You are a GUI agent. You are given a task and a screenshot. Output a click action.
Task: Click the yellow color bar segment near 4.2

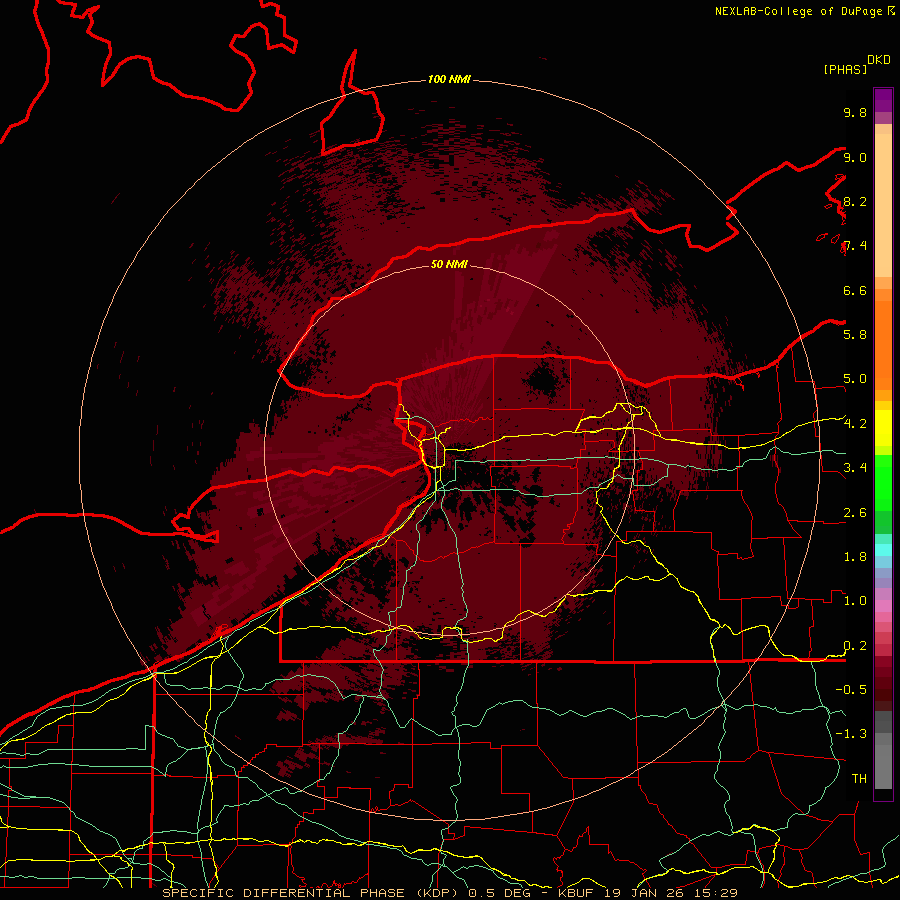883,428
